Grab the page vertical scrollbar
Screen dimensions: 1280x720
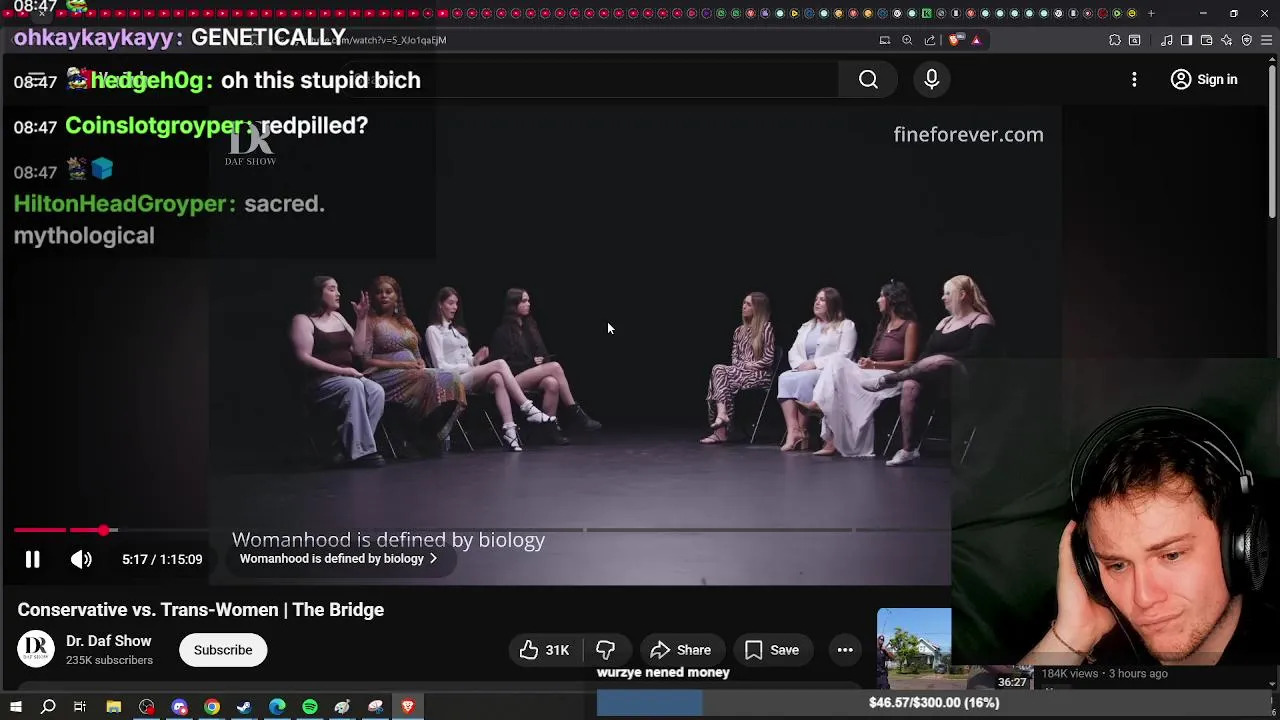tap(1273, 140)
